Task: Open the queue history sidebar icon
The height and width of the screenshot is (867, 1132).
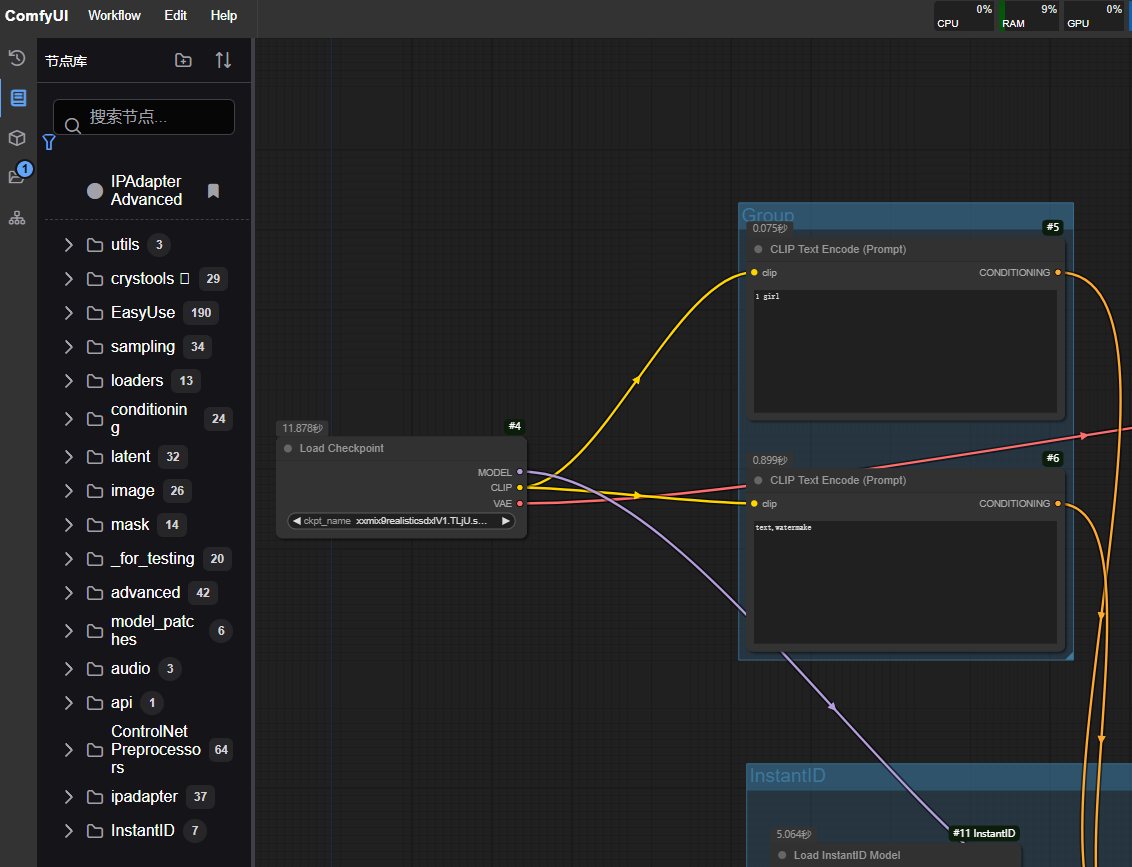Action: point(17,58)
